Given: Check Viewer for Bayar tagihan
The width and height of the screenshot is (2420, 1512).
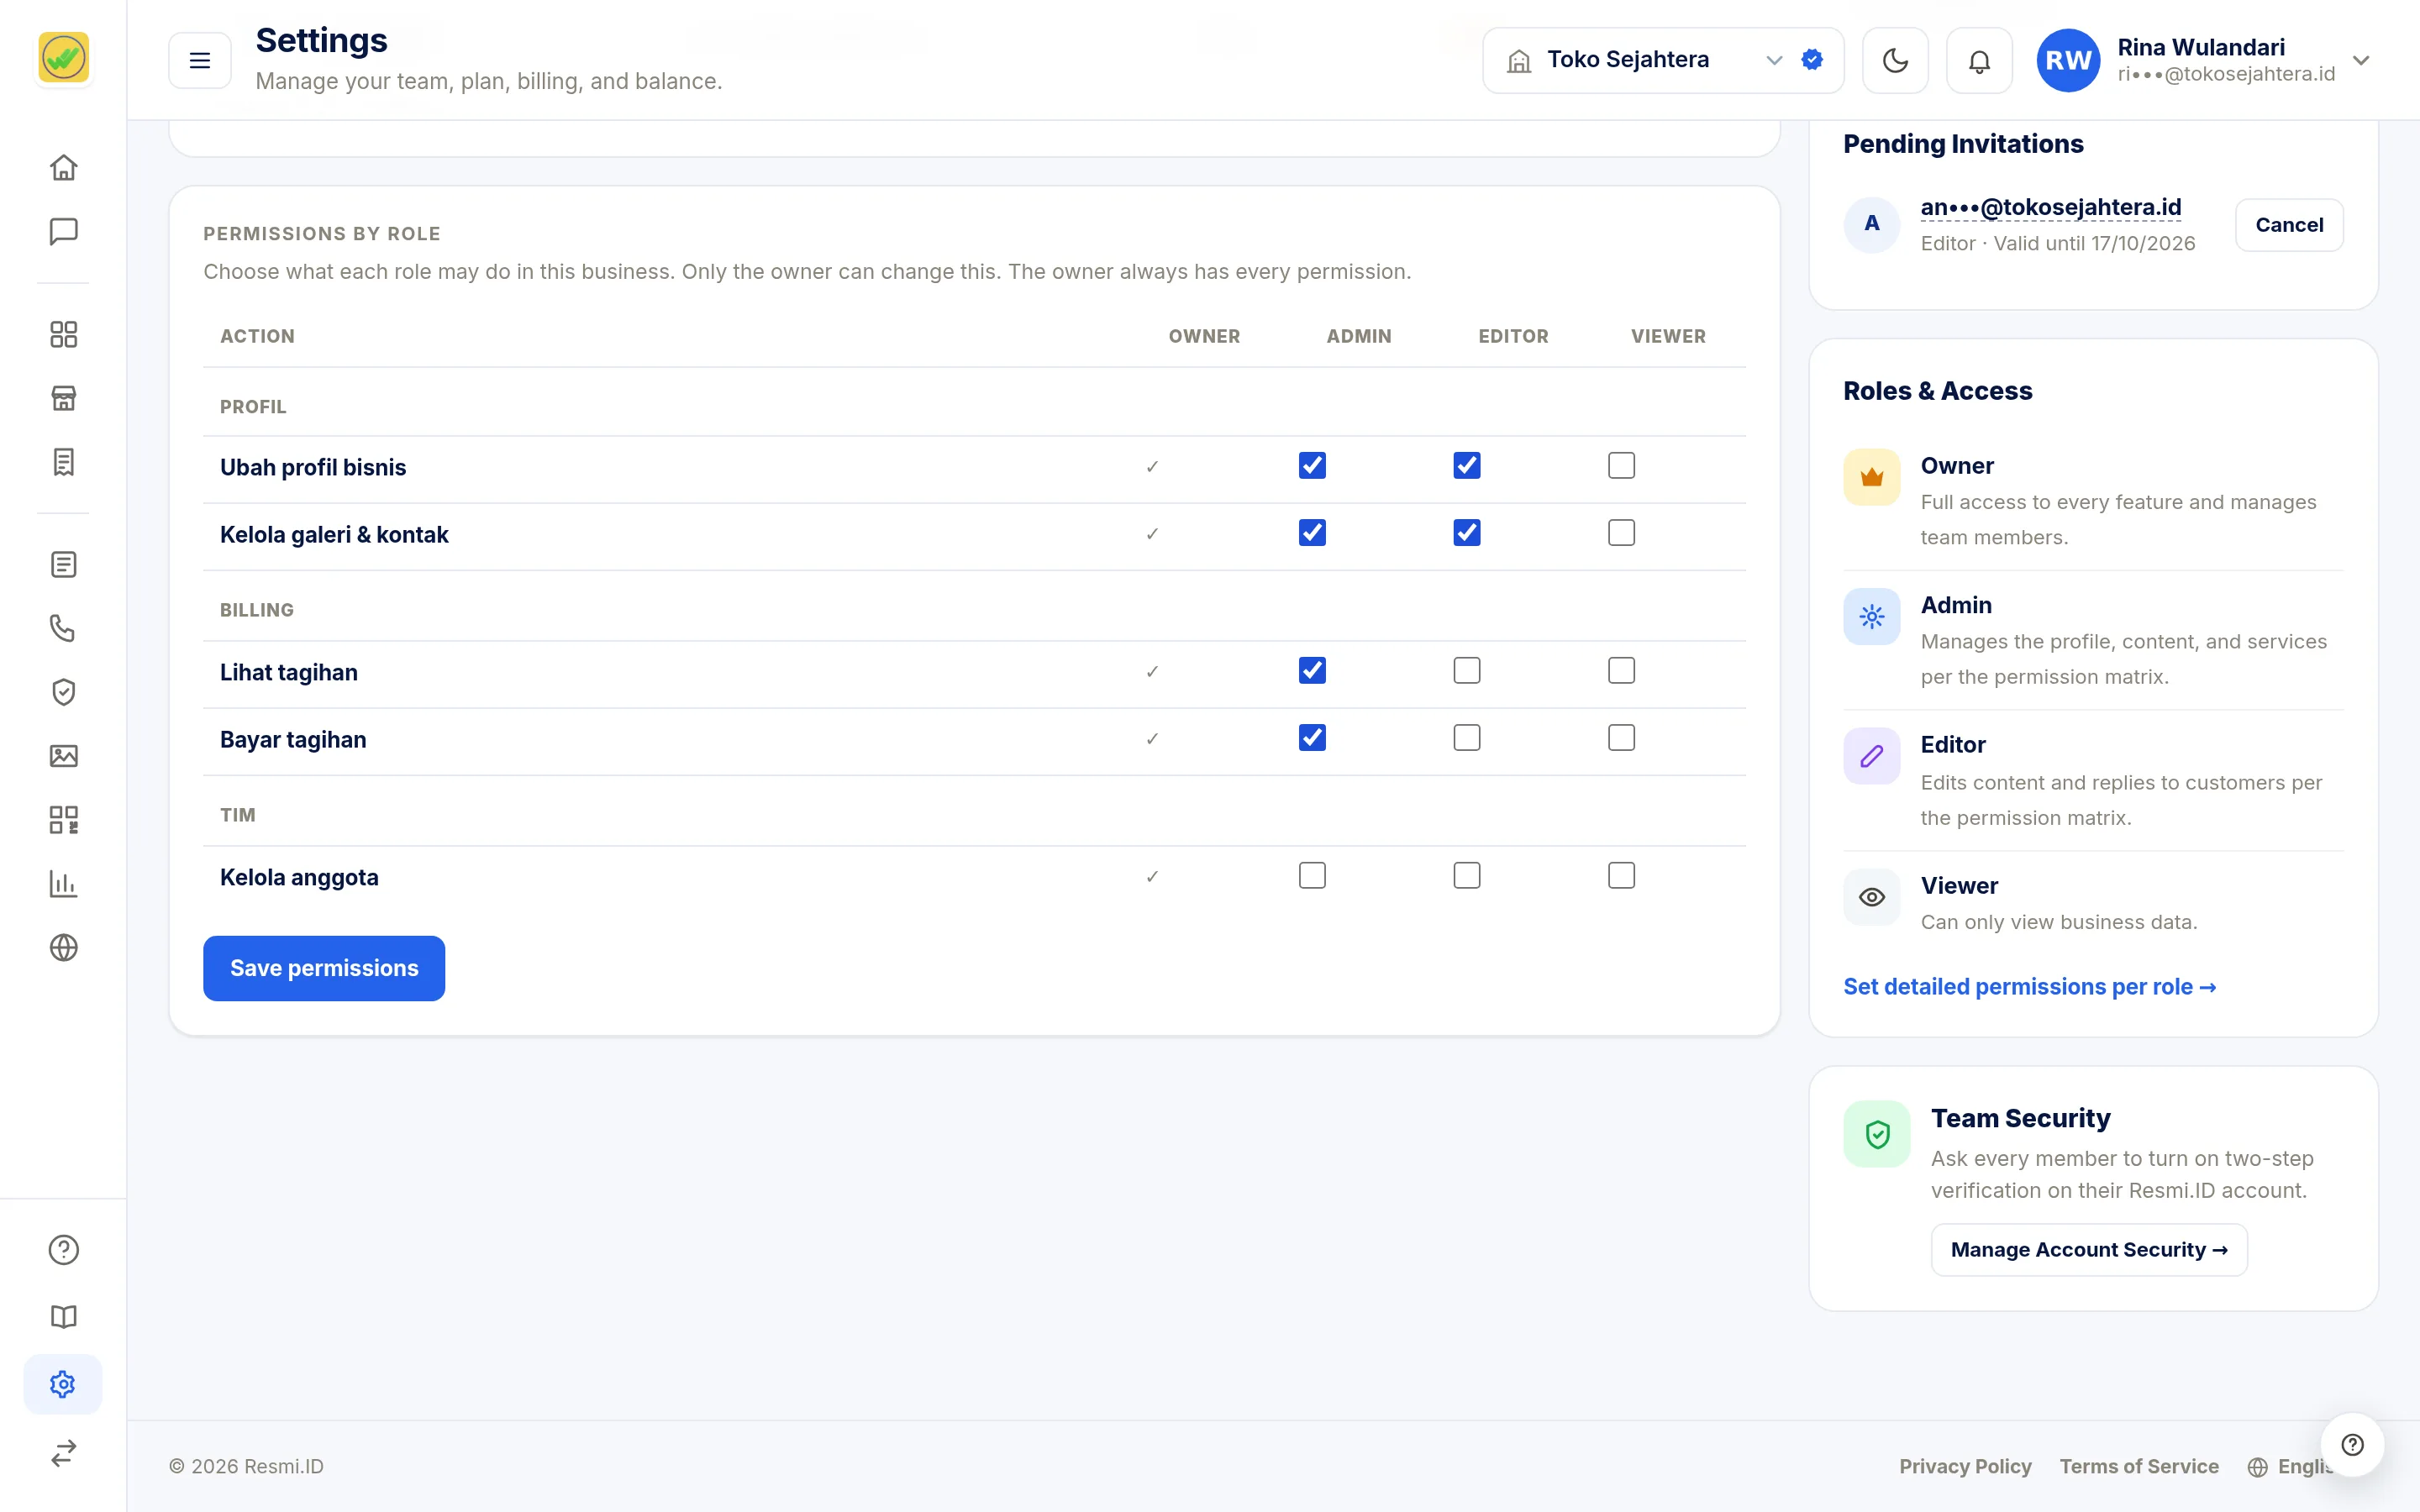Looking at the screenshot, I should click(x=1621, y=737).
